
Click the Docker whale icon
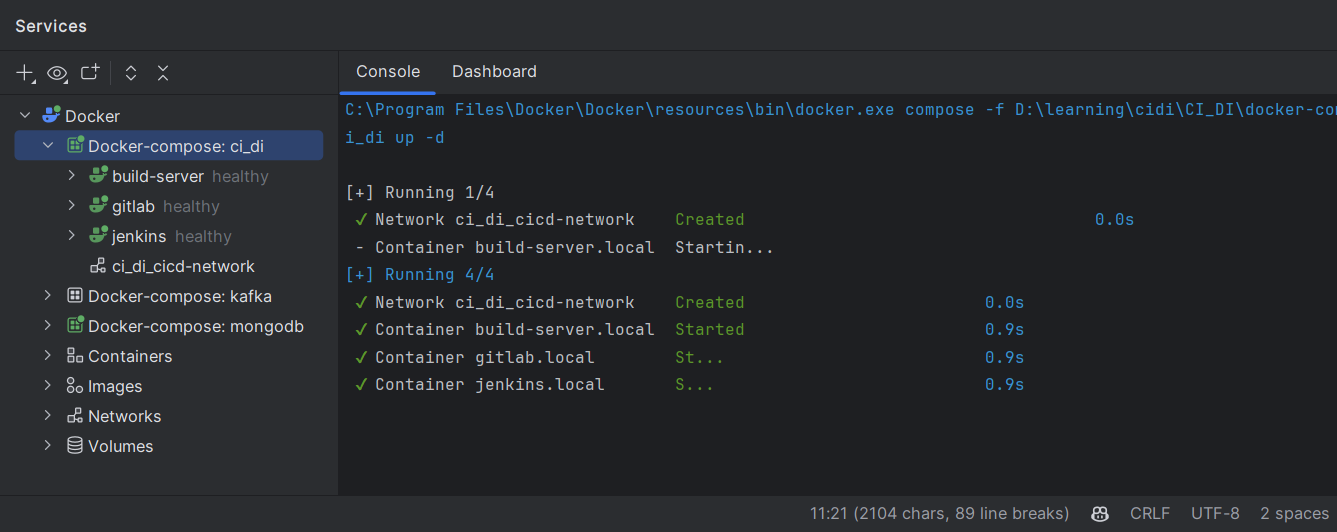coord(51,116)
